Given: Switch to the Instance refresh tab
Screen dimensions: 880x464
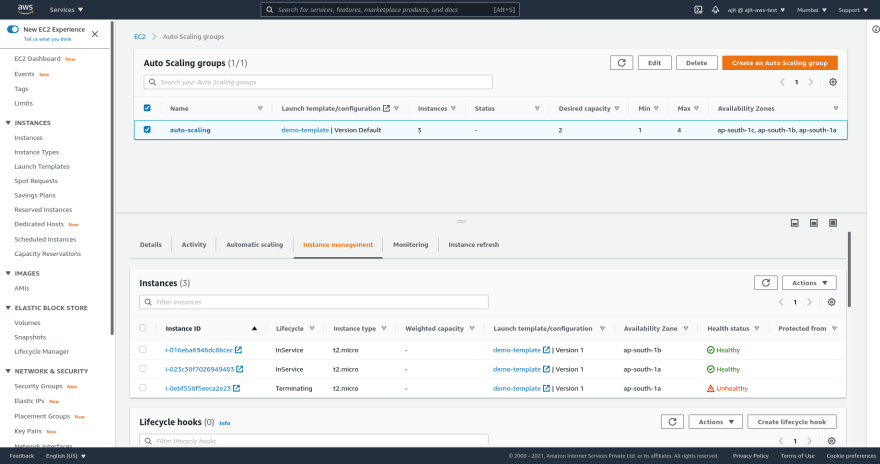Looking at the screenshot, I should click(x=474, y=245).
